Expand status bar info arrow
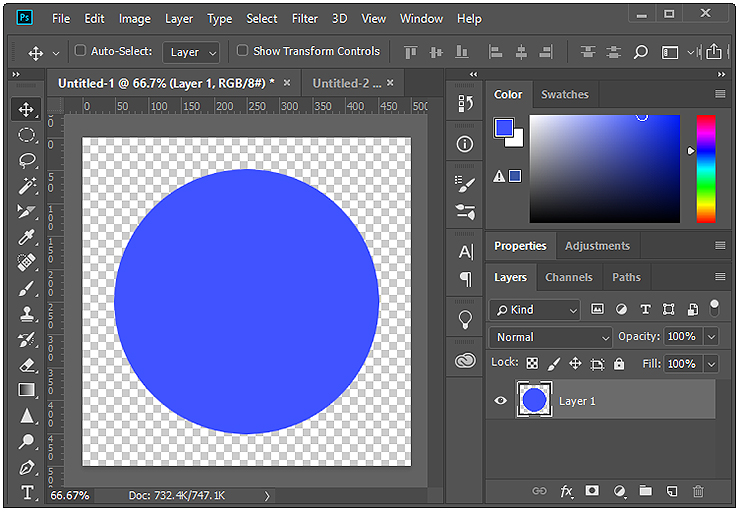 [267, 496]
